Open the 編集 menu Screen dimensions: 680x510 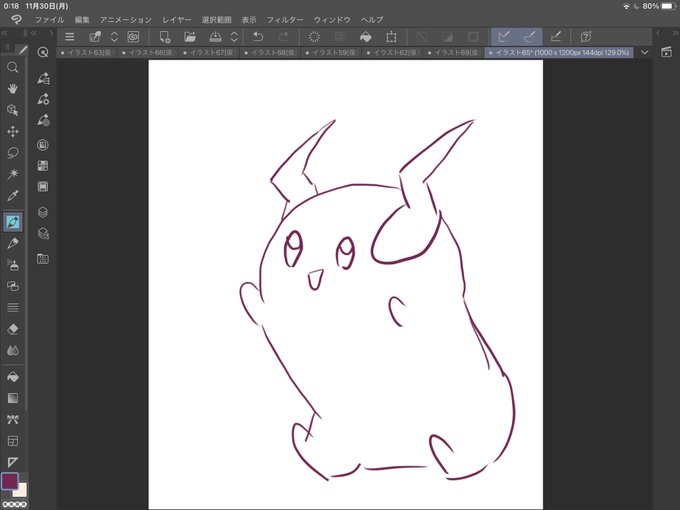[x=82, y=20]
